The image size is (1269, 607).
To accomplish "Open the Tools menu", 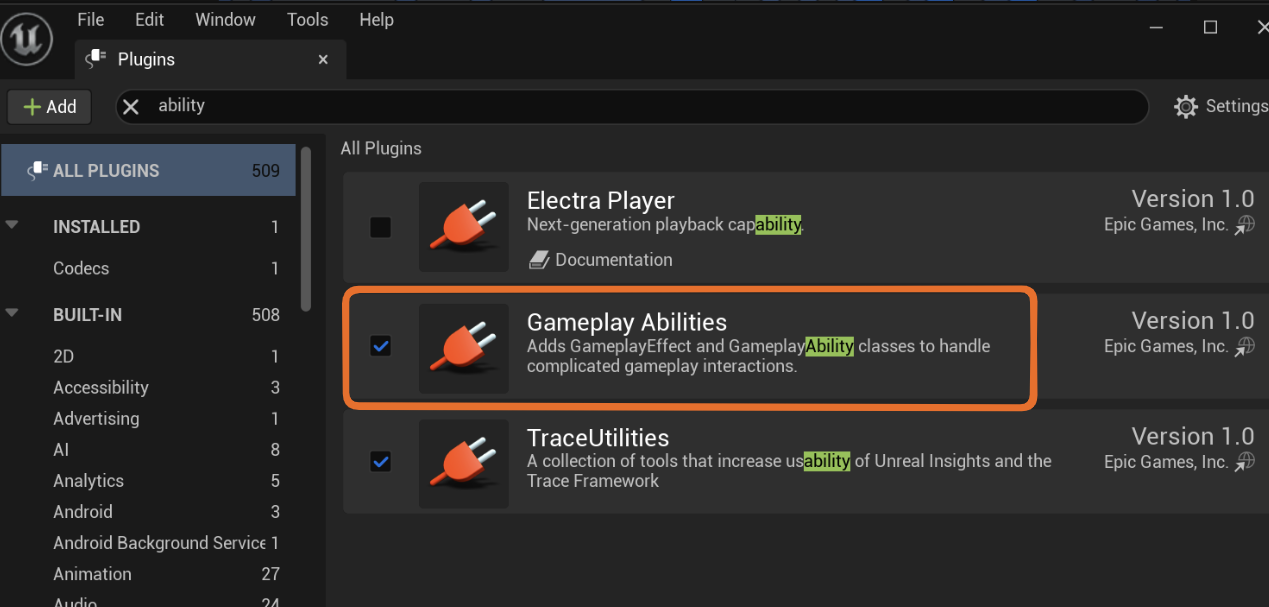I will click(307, 20).
